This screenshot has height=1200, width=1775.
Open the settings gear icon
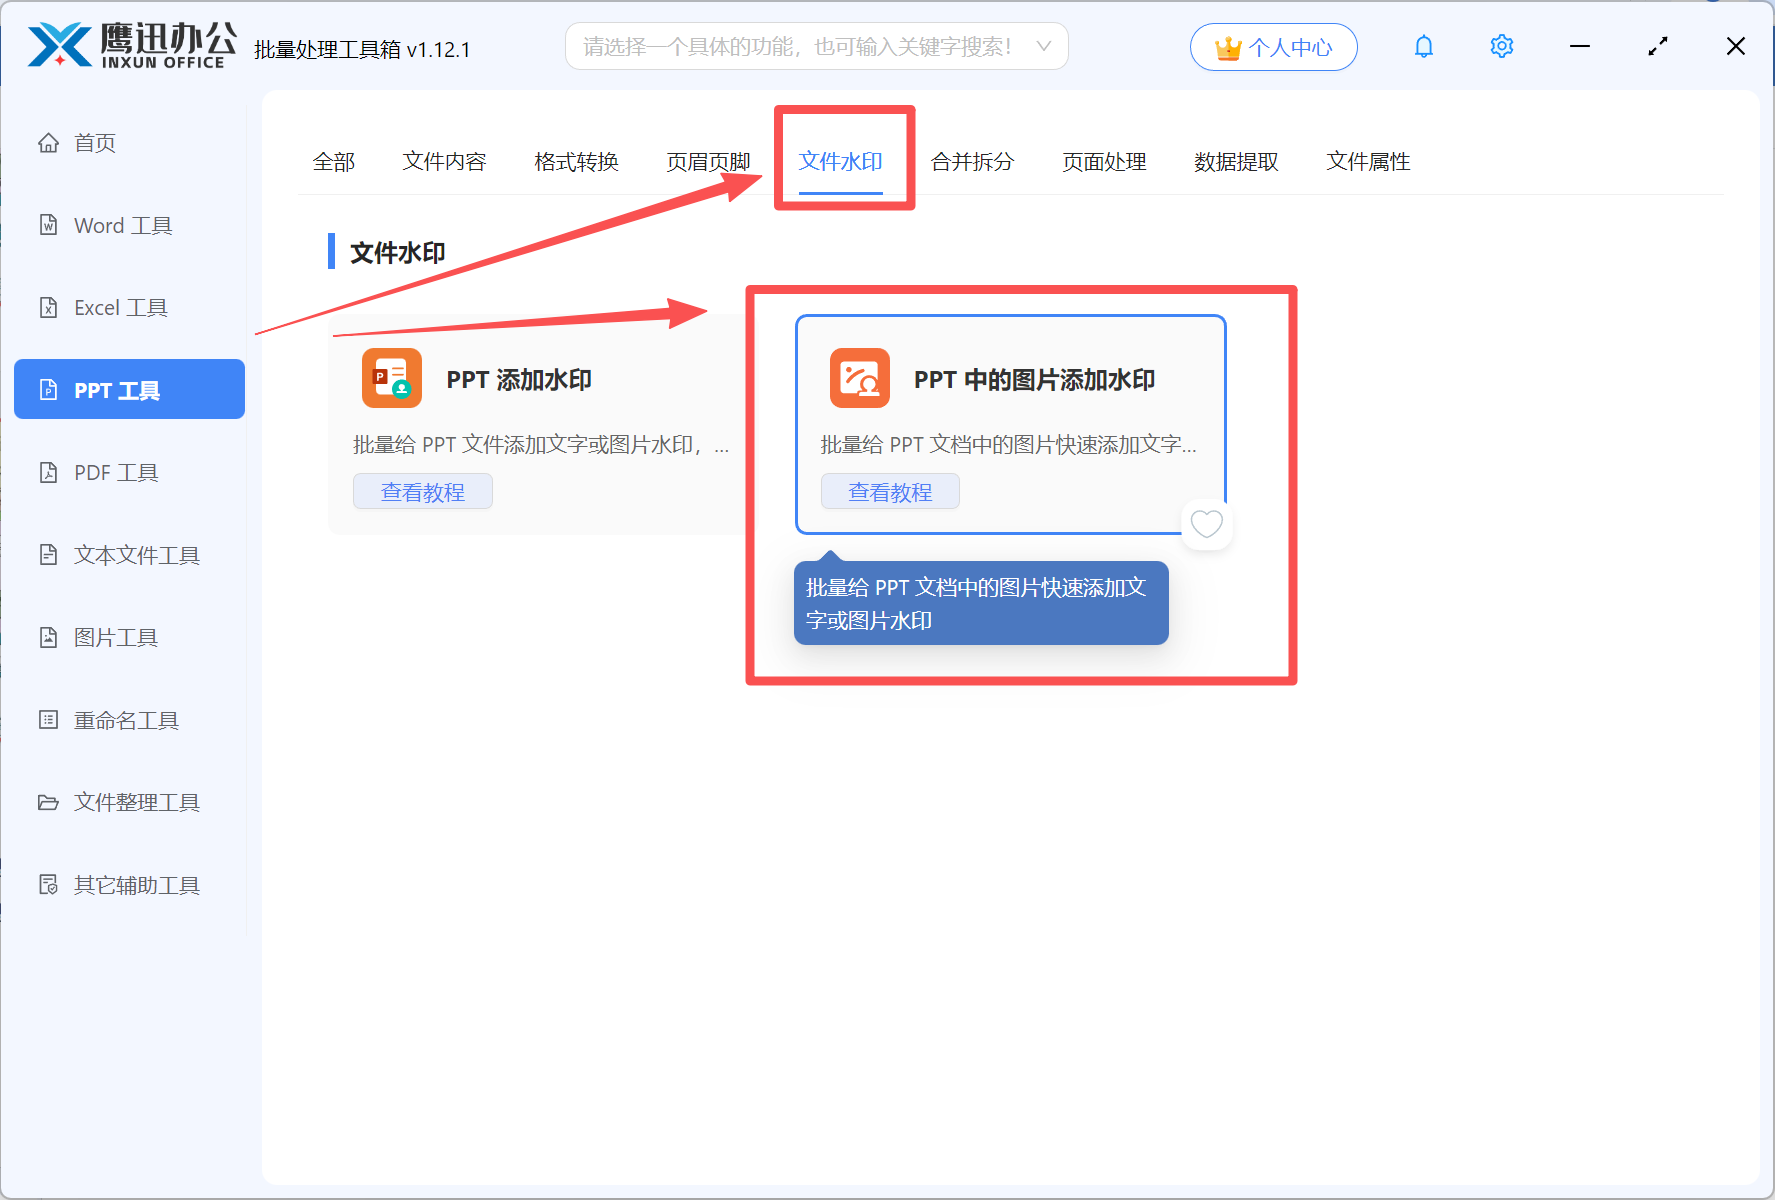coord(1501,46)
